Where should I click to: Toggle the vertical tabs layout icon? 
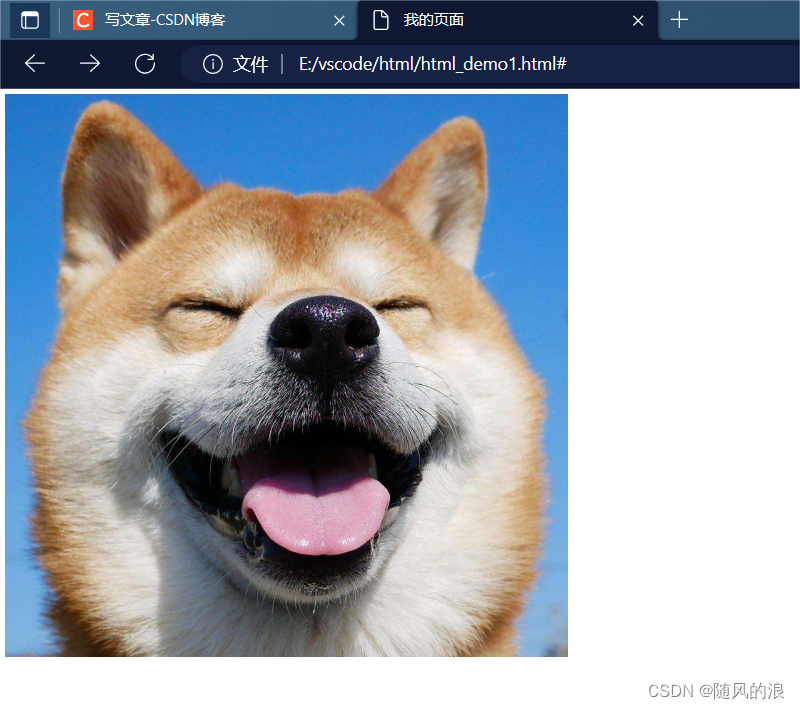click(29, 20)
